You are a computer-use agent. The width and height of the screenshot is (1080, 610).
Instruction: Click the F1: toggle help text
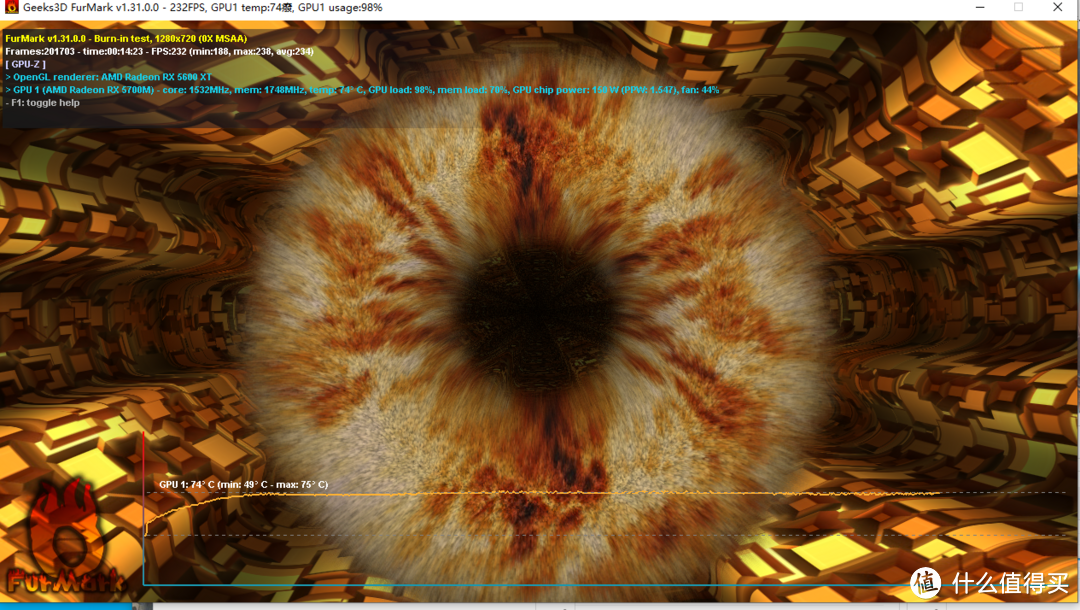point(43,103)
